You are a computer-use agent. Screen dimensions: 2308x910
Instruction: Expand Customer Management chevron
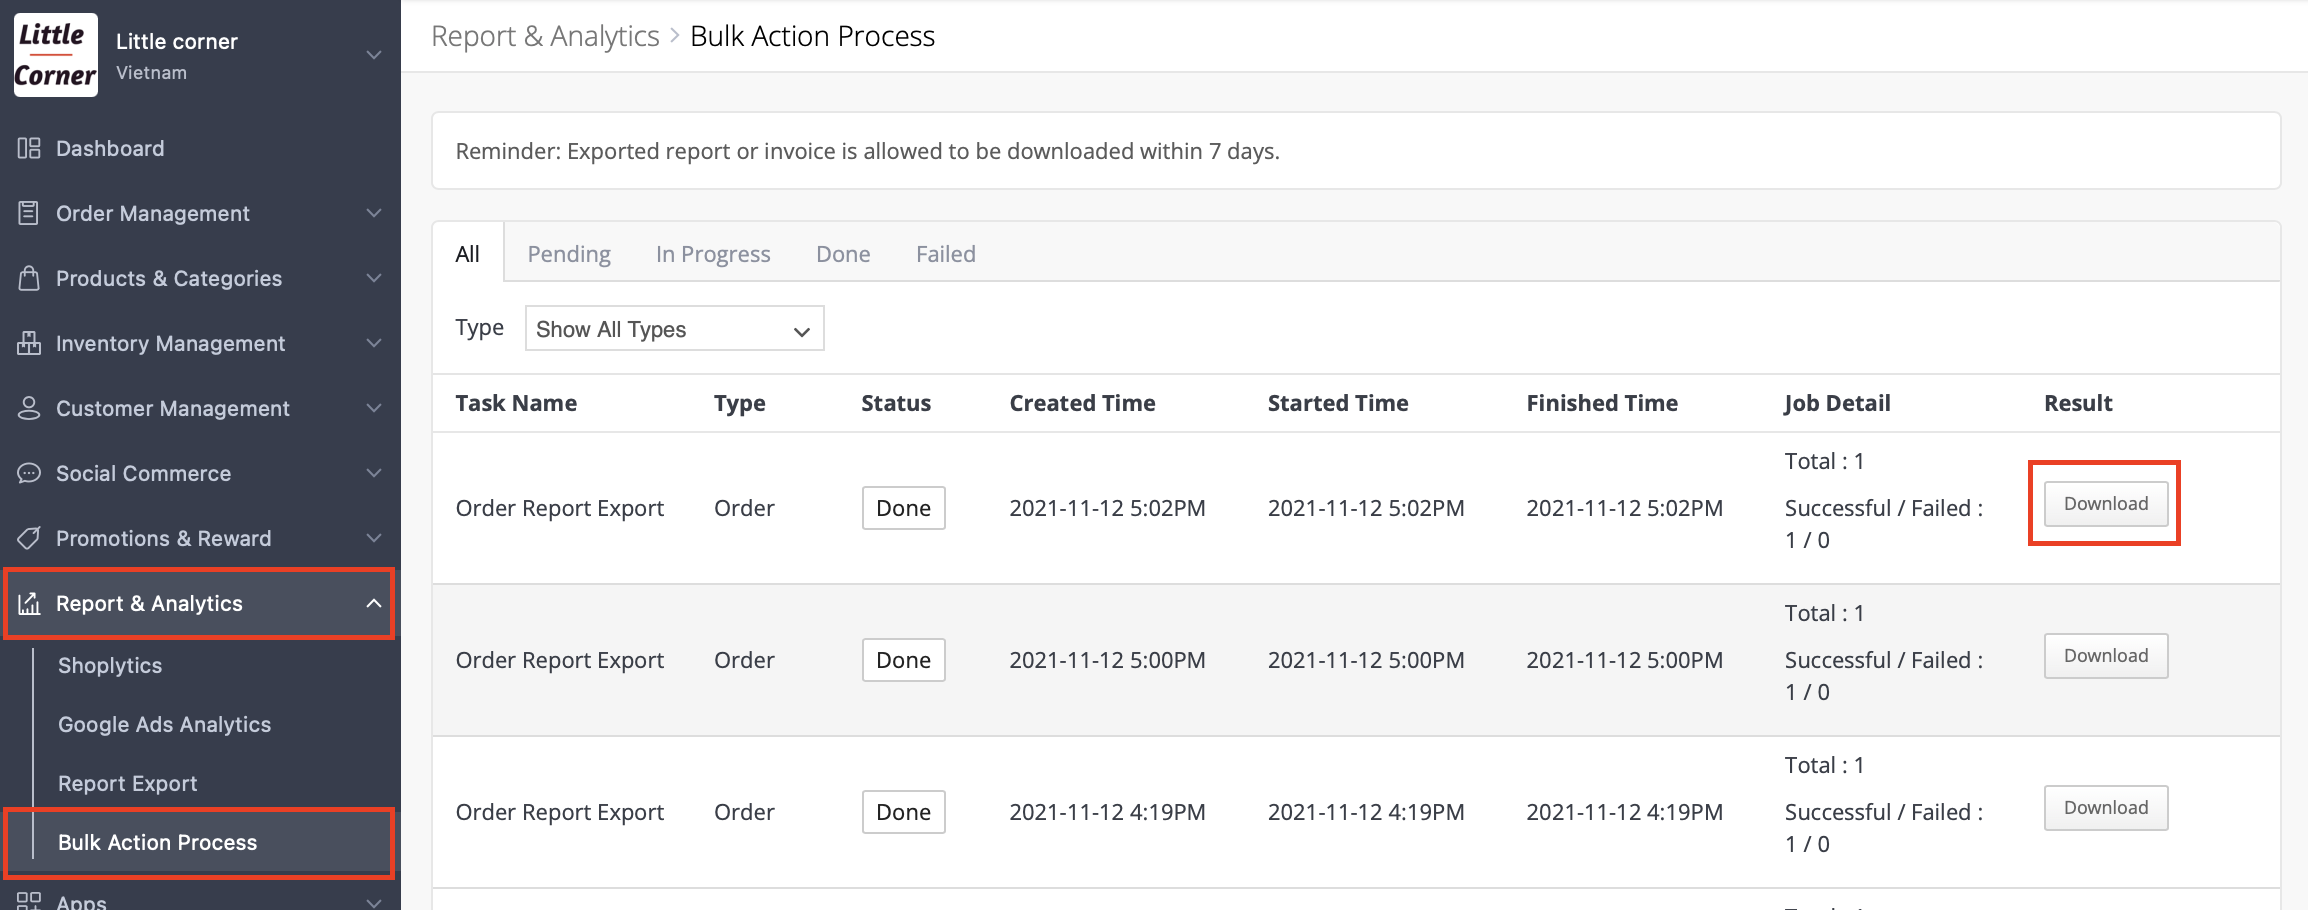[374, 408]
